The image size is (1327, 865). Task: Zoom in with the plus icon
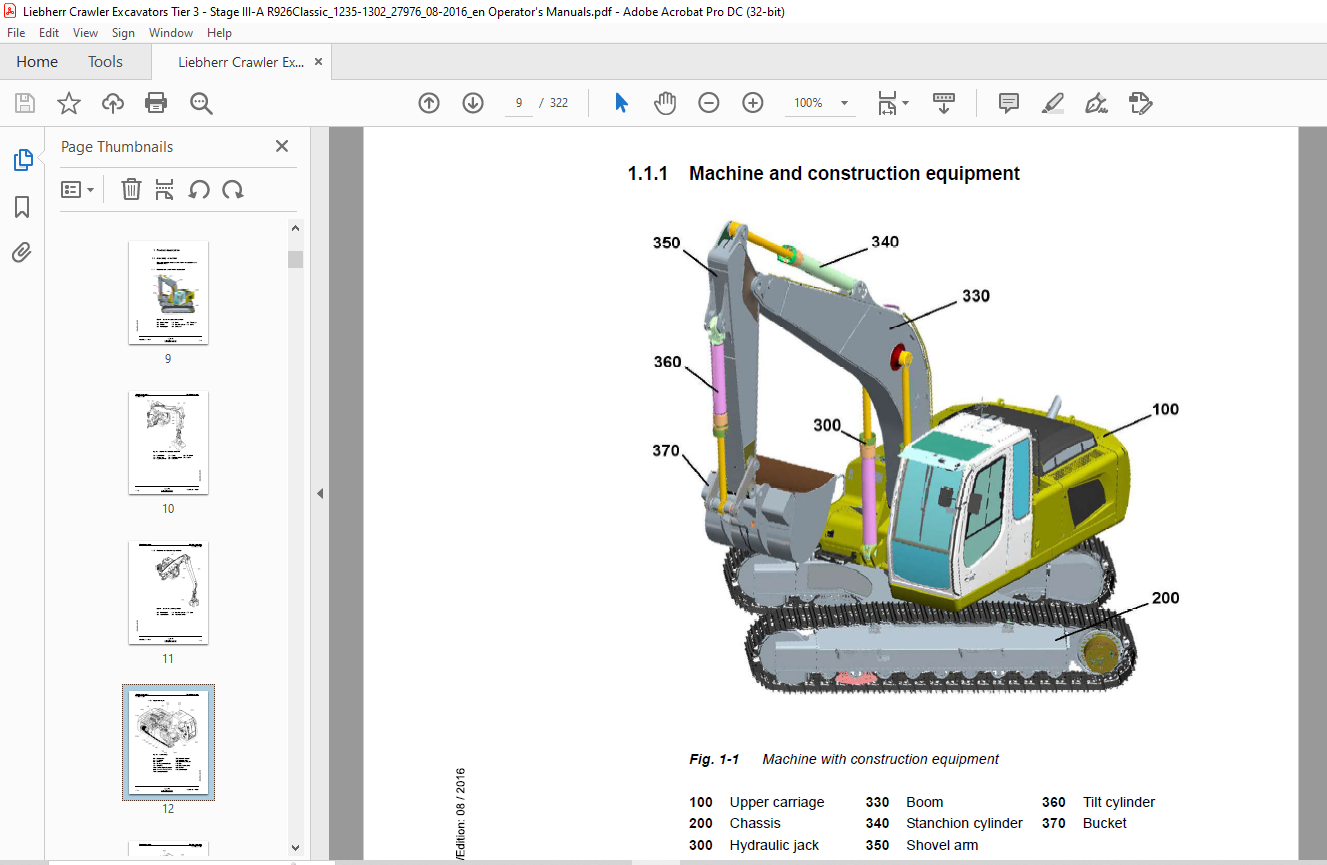point(753,103)
